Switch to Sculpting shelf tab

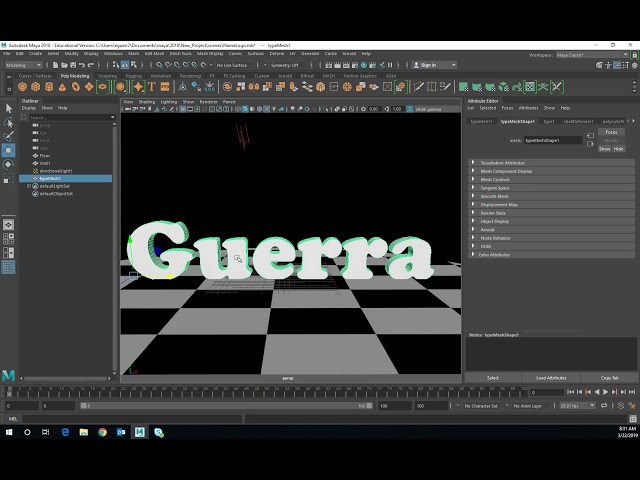tap(107, 76)
